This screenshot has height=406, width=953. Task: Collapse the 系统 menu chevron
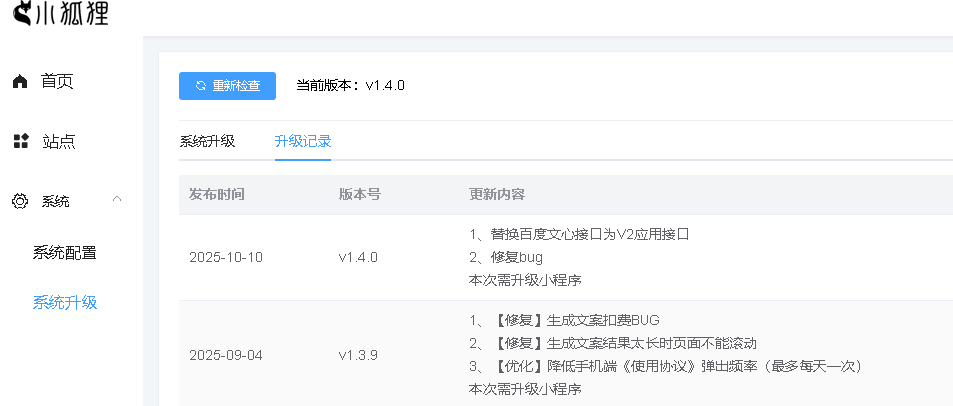[117, 200]
